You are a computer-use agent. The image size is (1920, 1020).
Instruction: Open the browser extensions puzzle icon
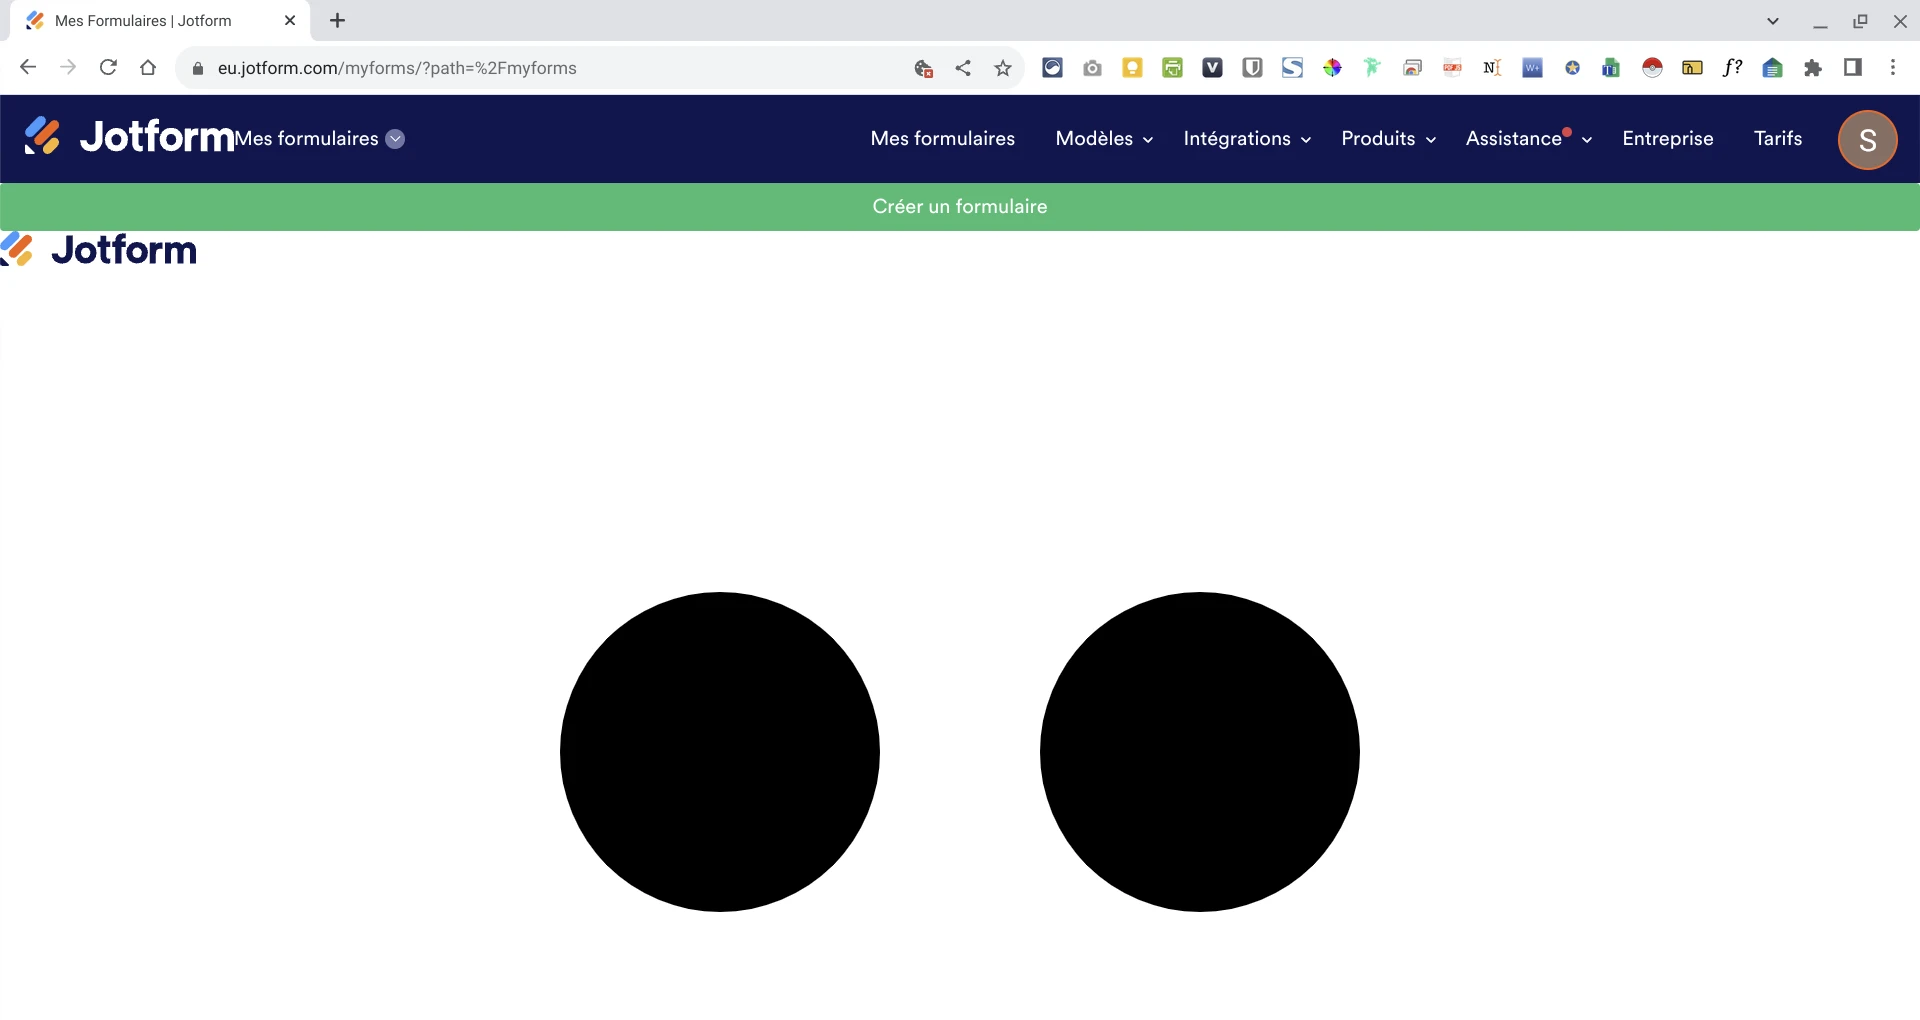point(1813,67)
